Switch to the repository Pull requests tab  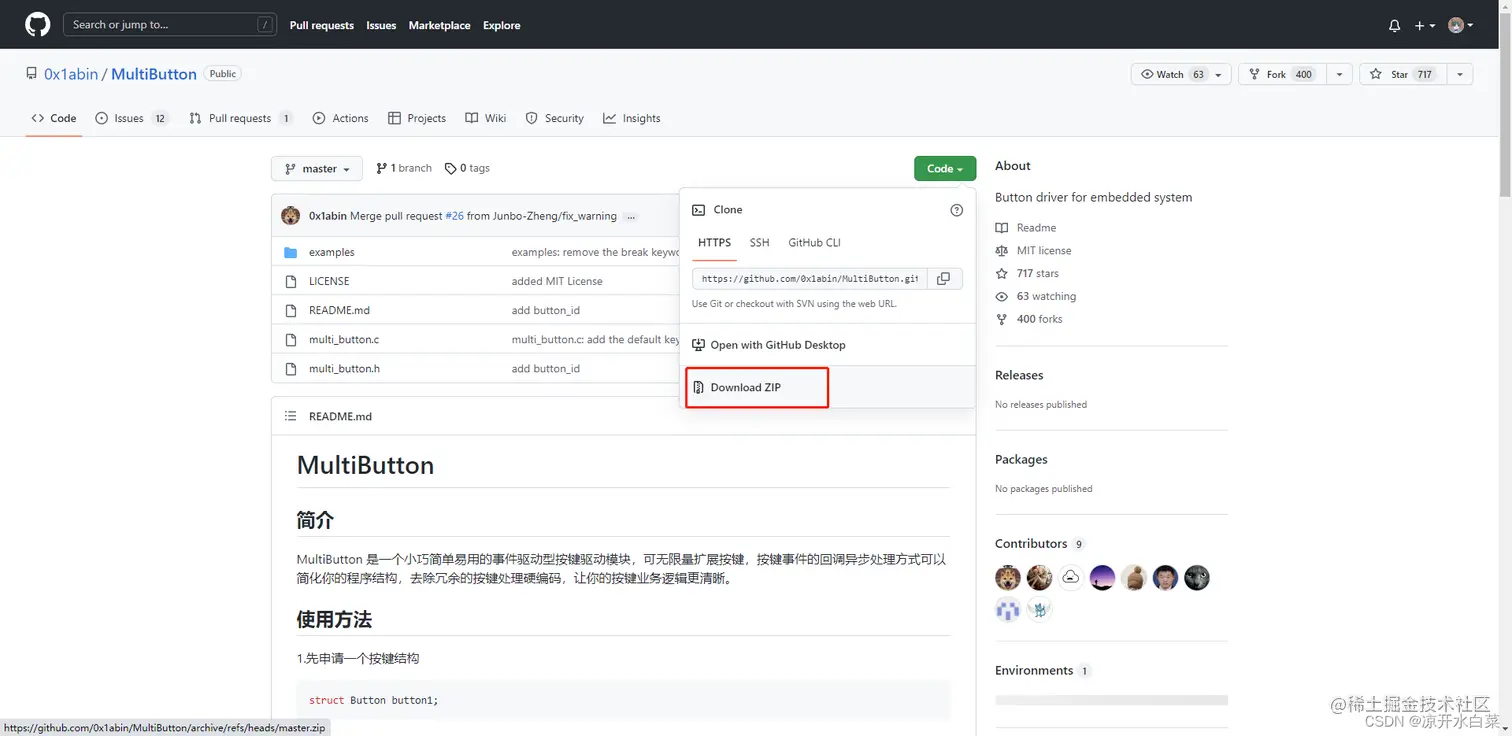[240, 118]
